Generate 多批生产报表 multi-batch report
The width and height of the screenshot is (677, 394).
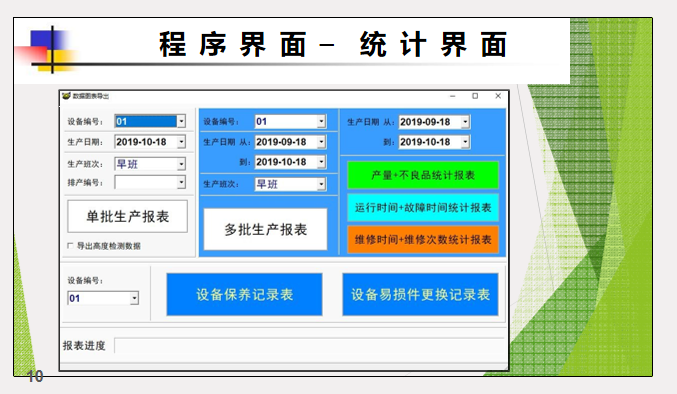[x=266, y=229]
